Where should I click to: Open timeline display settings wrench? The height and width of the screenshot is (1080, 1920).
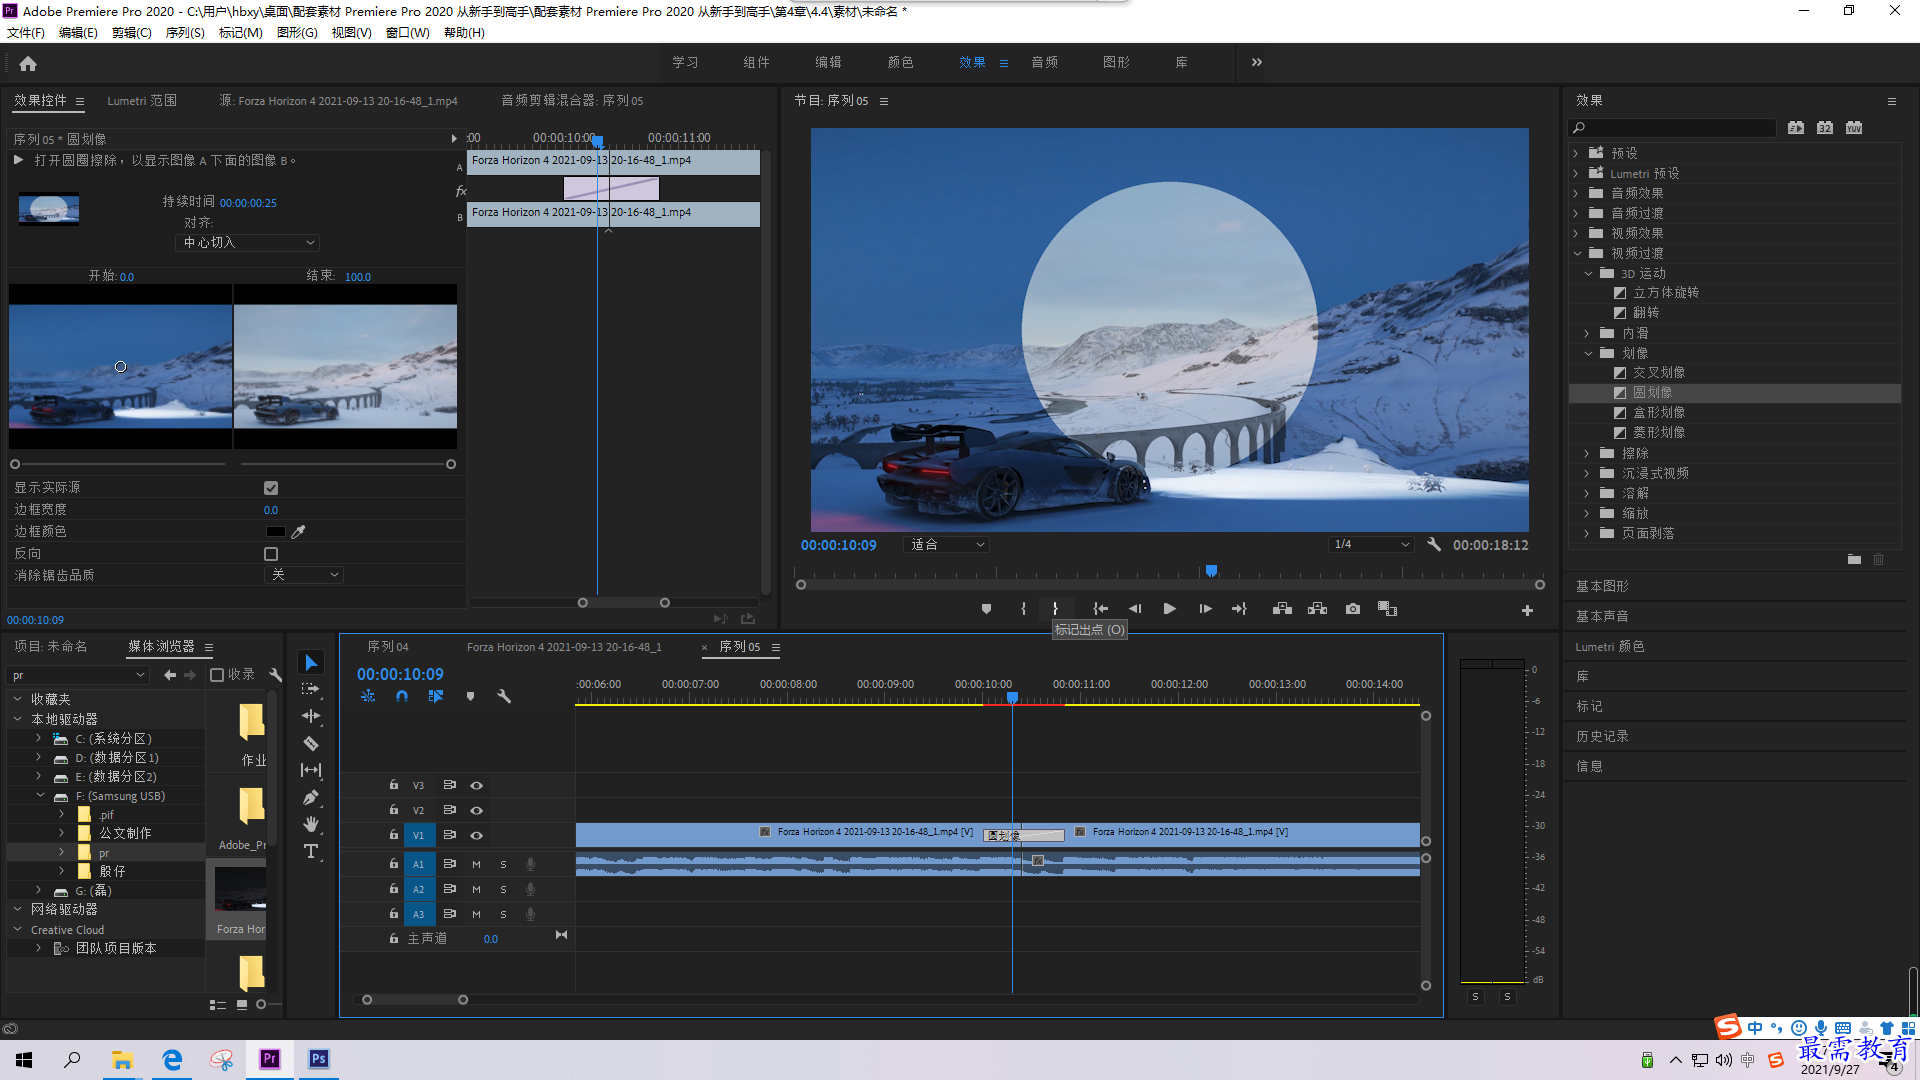(x=504, y=696)
